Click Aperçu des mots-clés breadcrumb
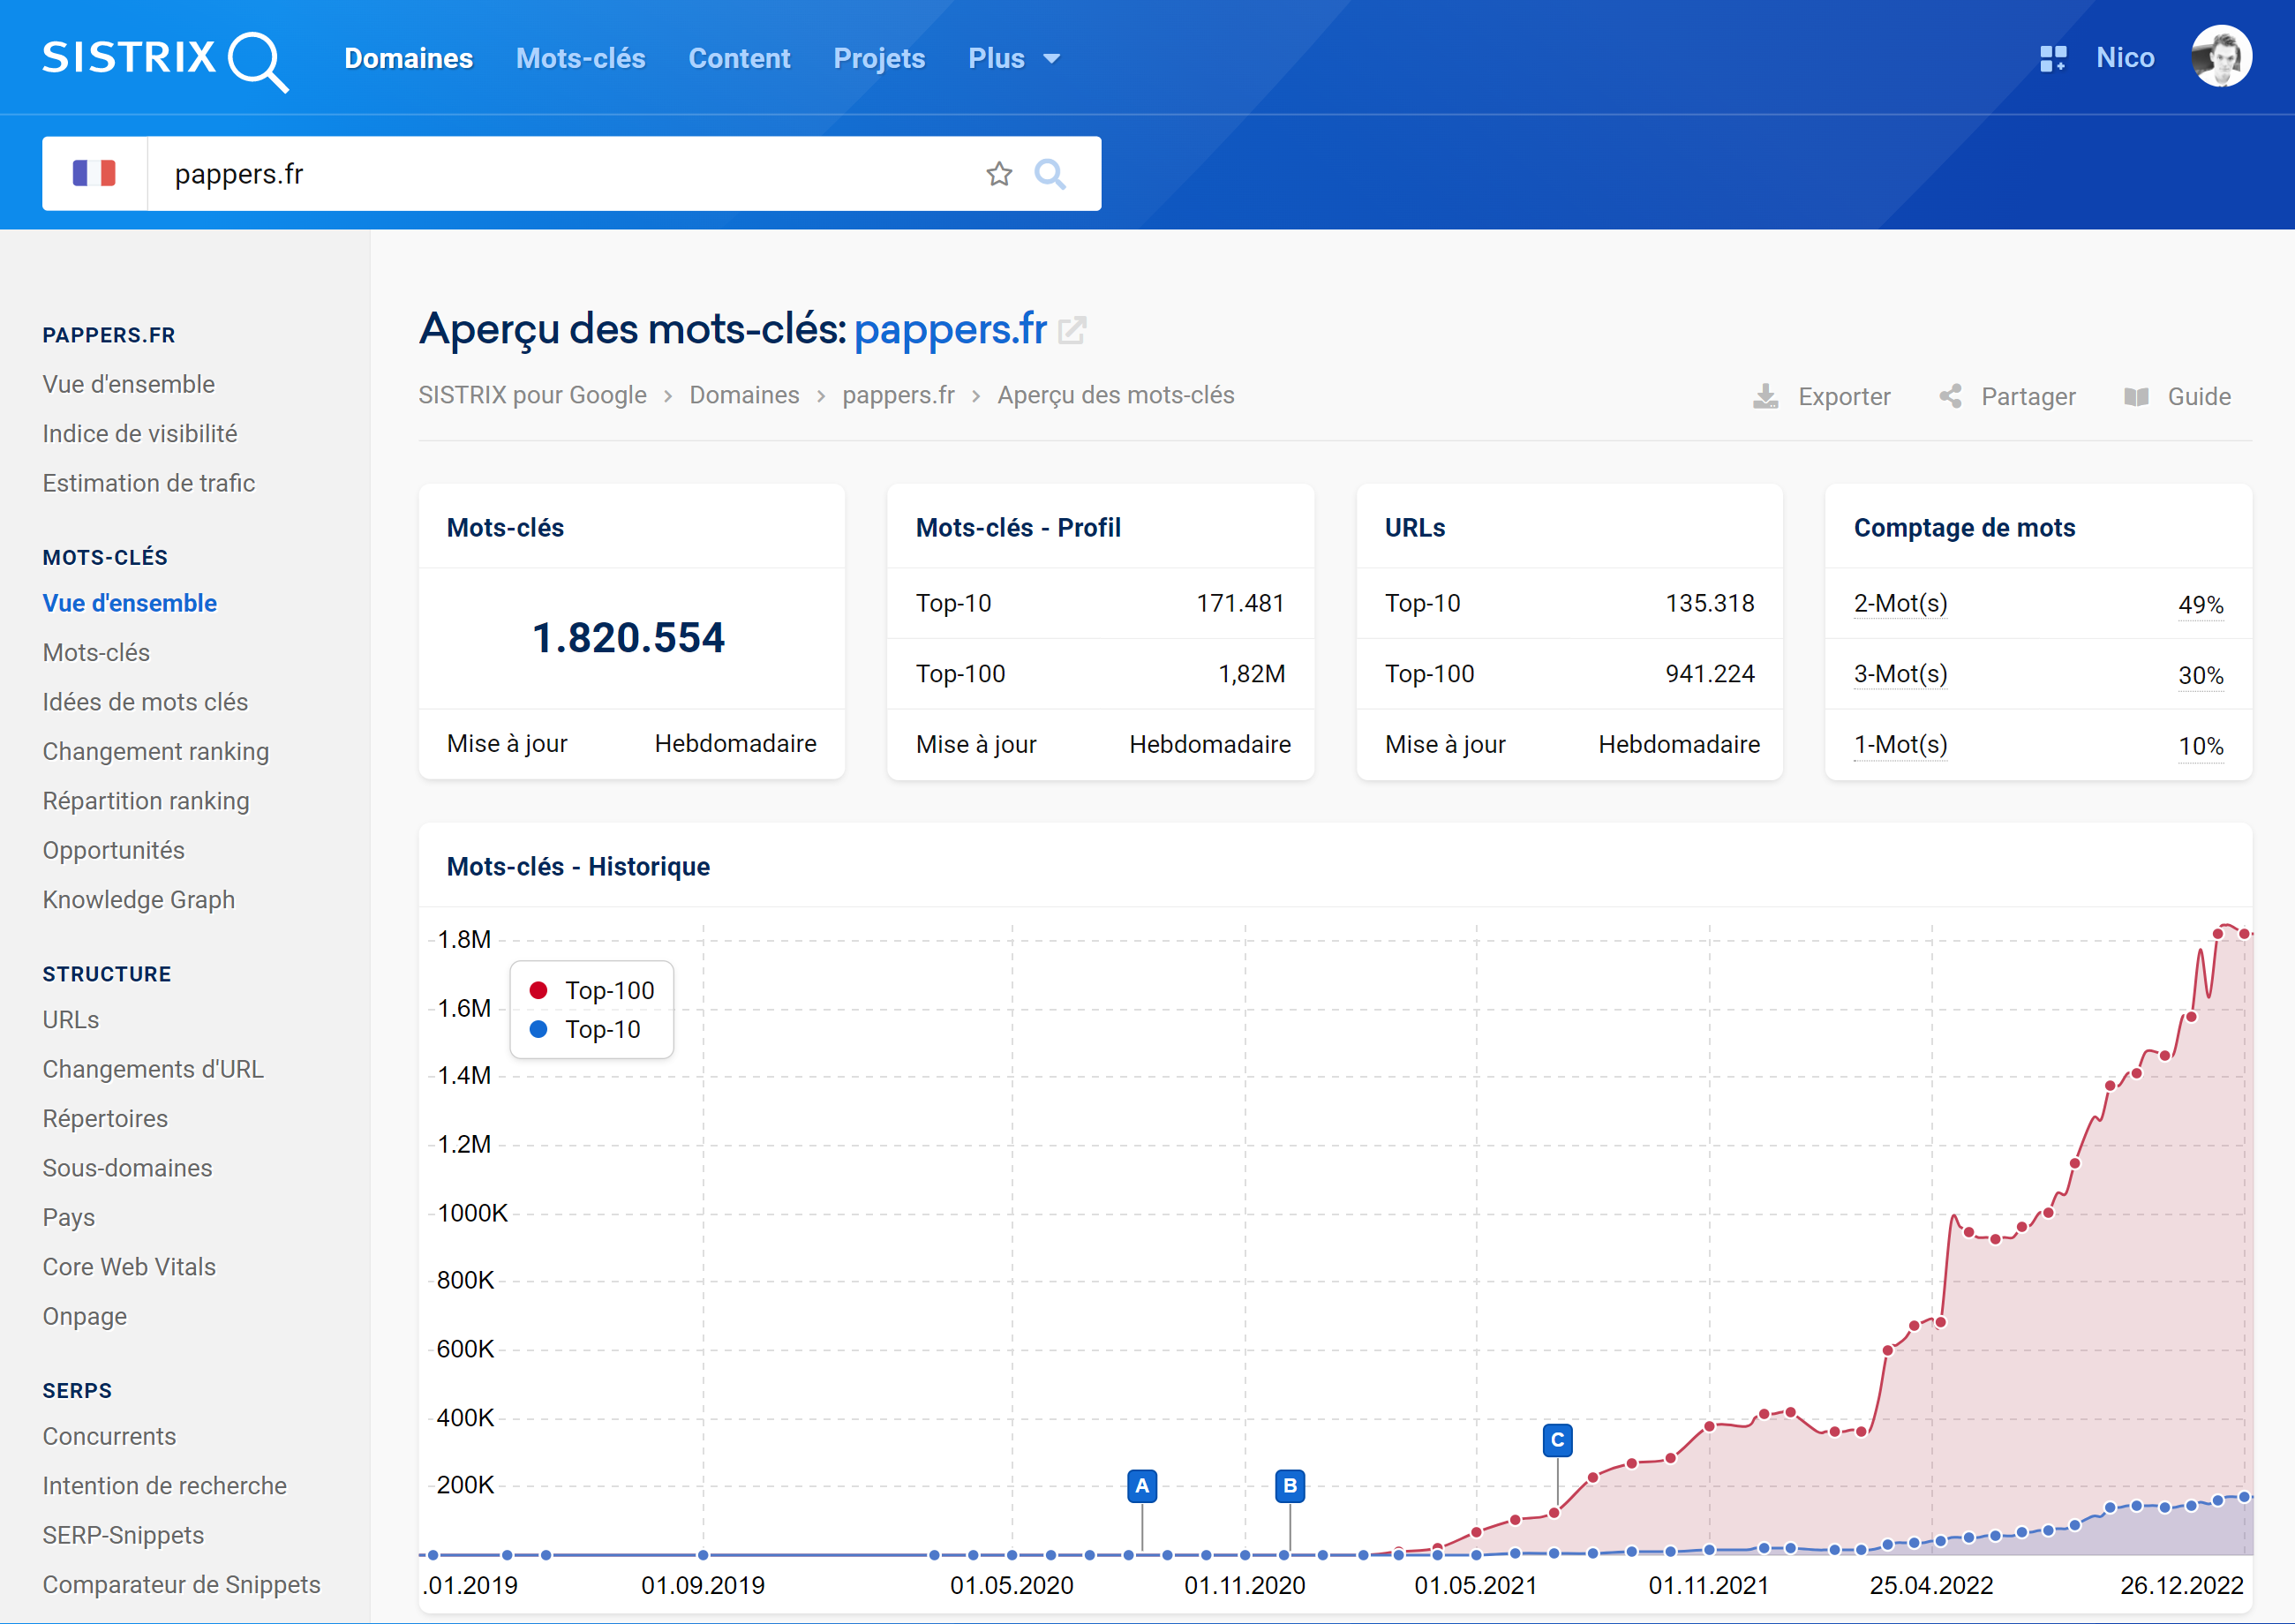Image resolution: width=2295 pixels, height=1624 pixels. 1116,396
